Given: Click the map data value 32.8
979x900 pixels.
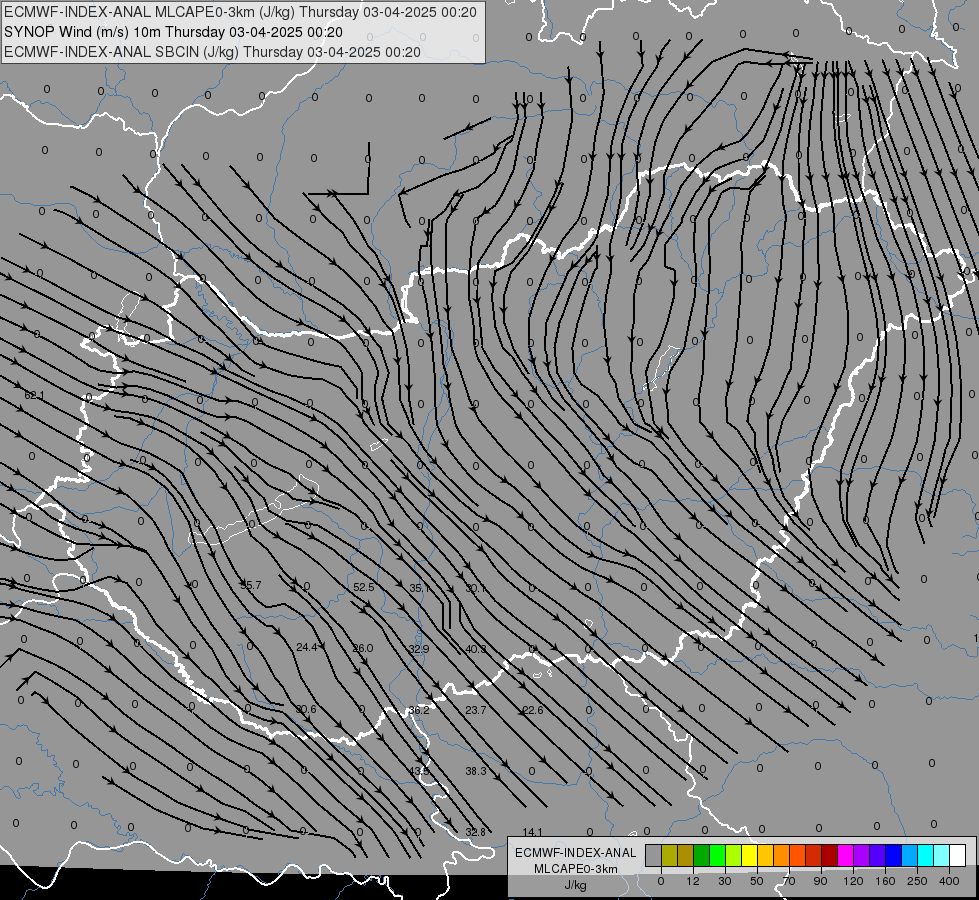Looking at the screenshot, I should [x=476, y=832].
